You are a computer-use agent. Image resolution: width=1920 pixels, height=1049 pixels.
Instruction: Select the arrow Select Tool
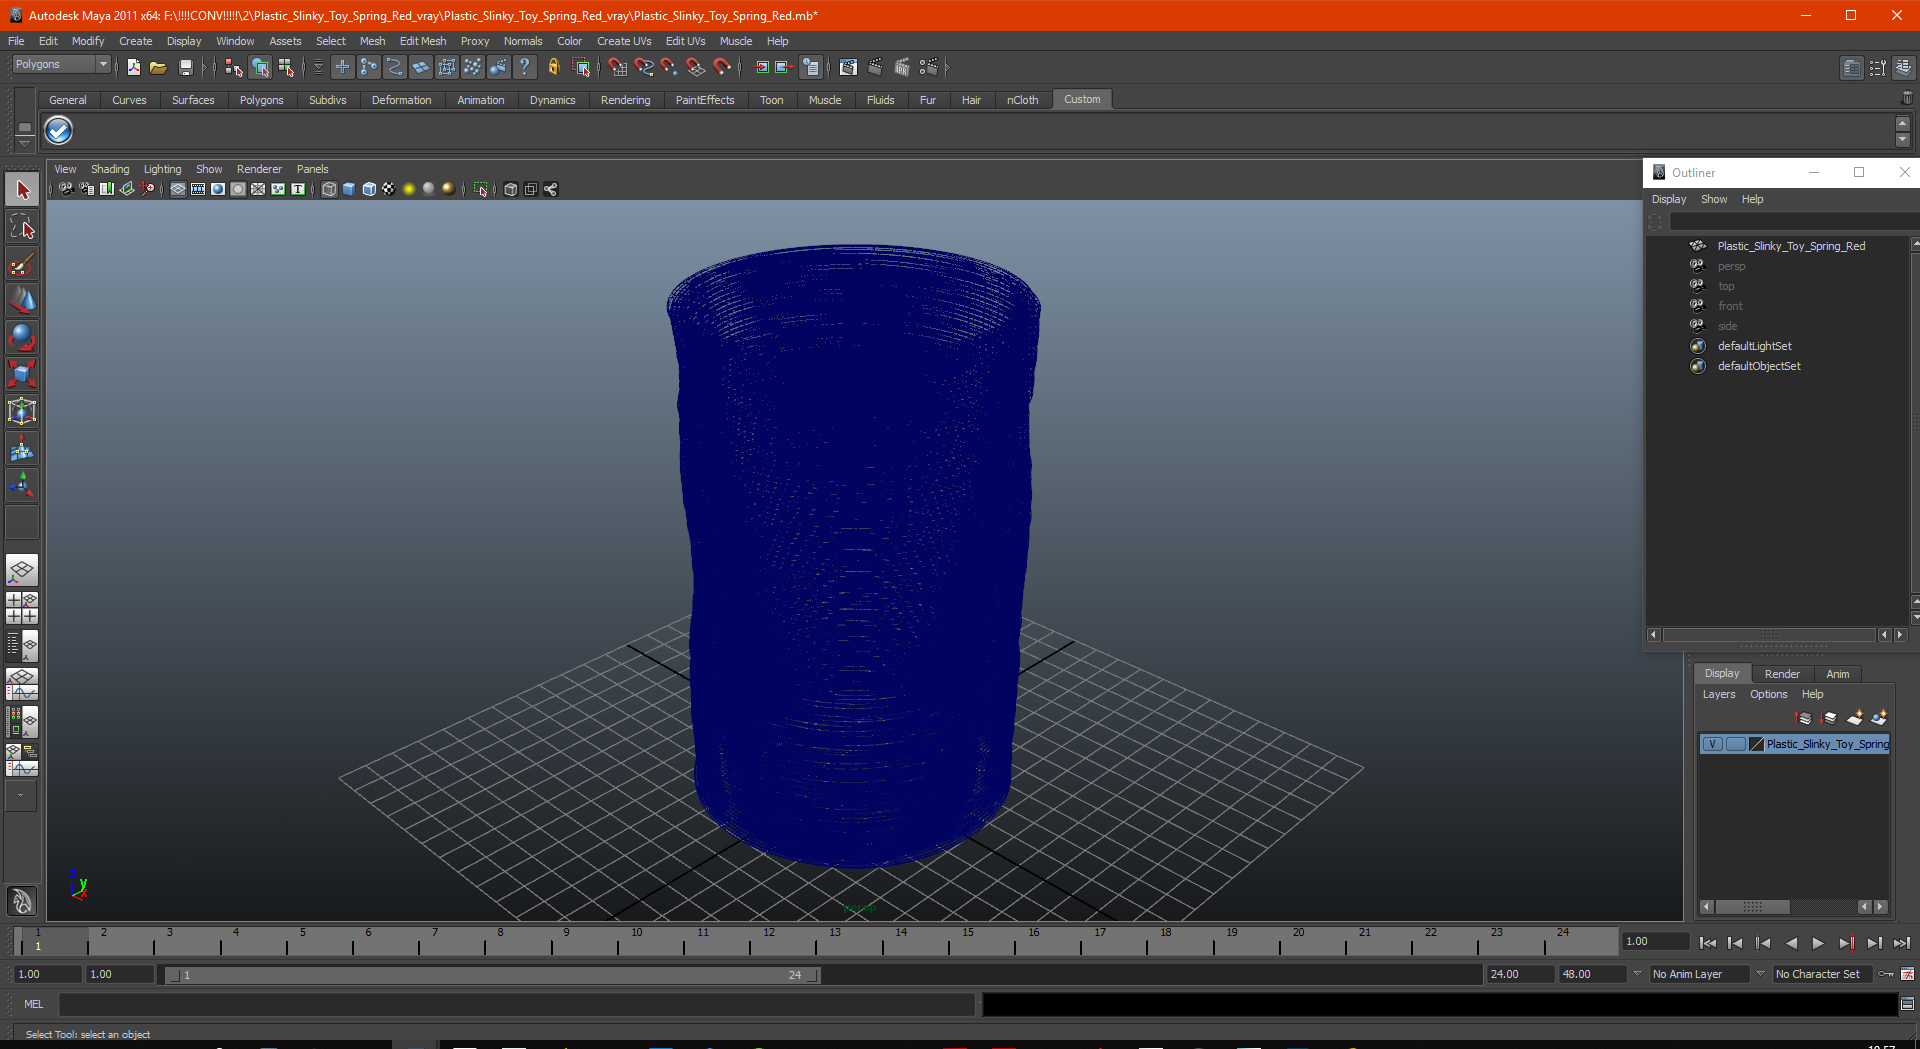tap(22, 190)
